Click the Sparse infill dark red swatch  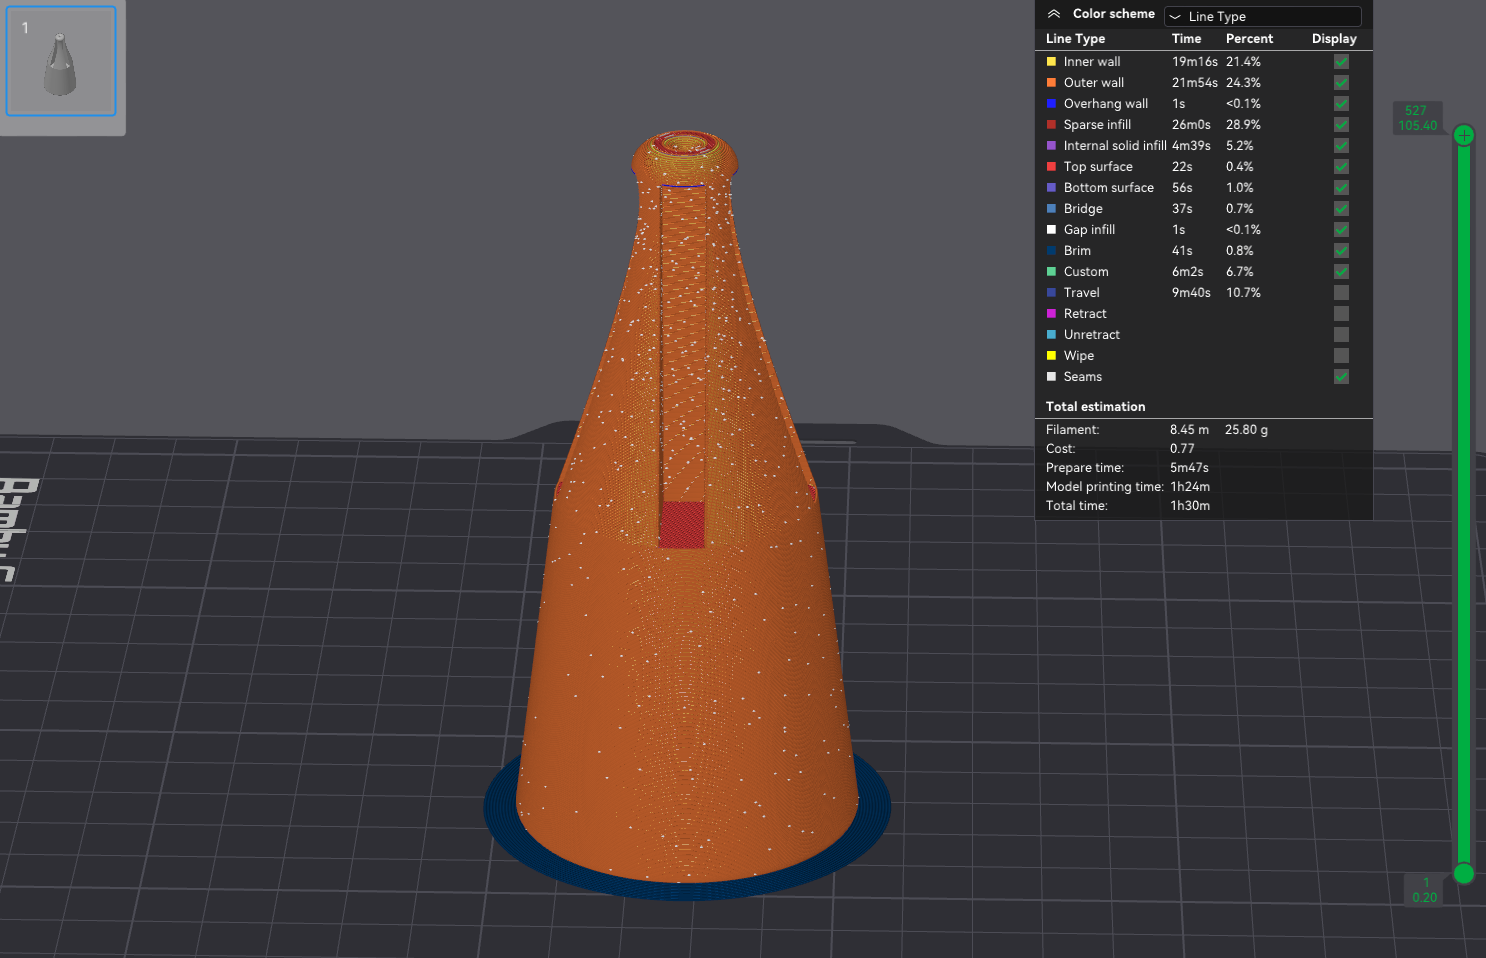1051,124
